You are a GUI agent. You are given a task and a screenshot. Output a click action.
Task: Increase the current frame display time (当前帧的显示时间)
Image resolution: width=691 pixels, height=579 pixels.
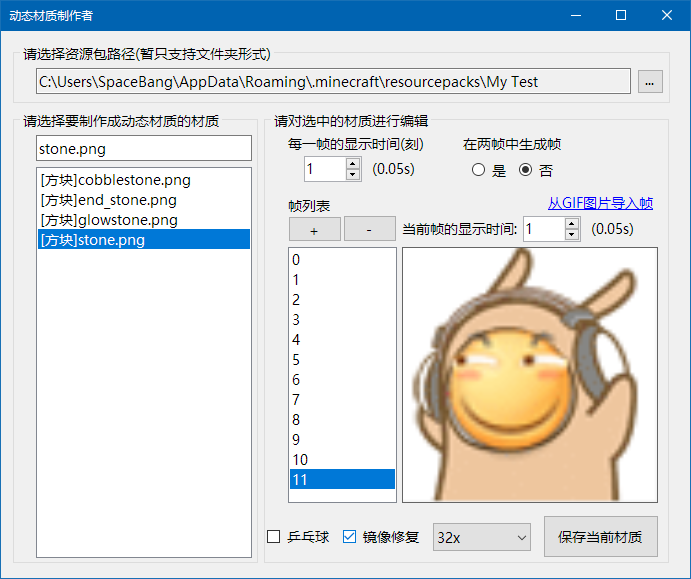pos(572,223)
